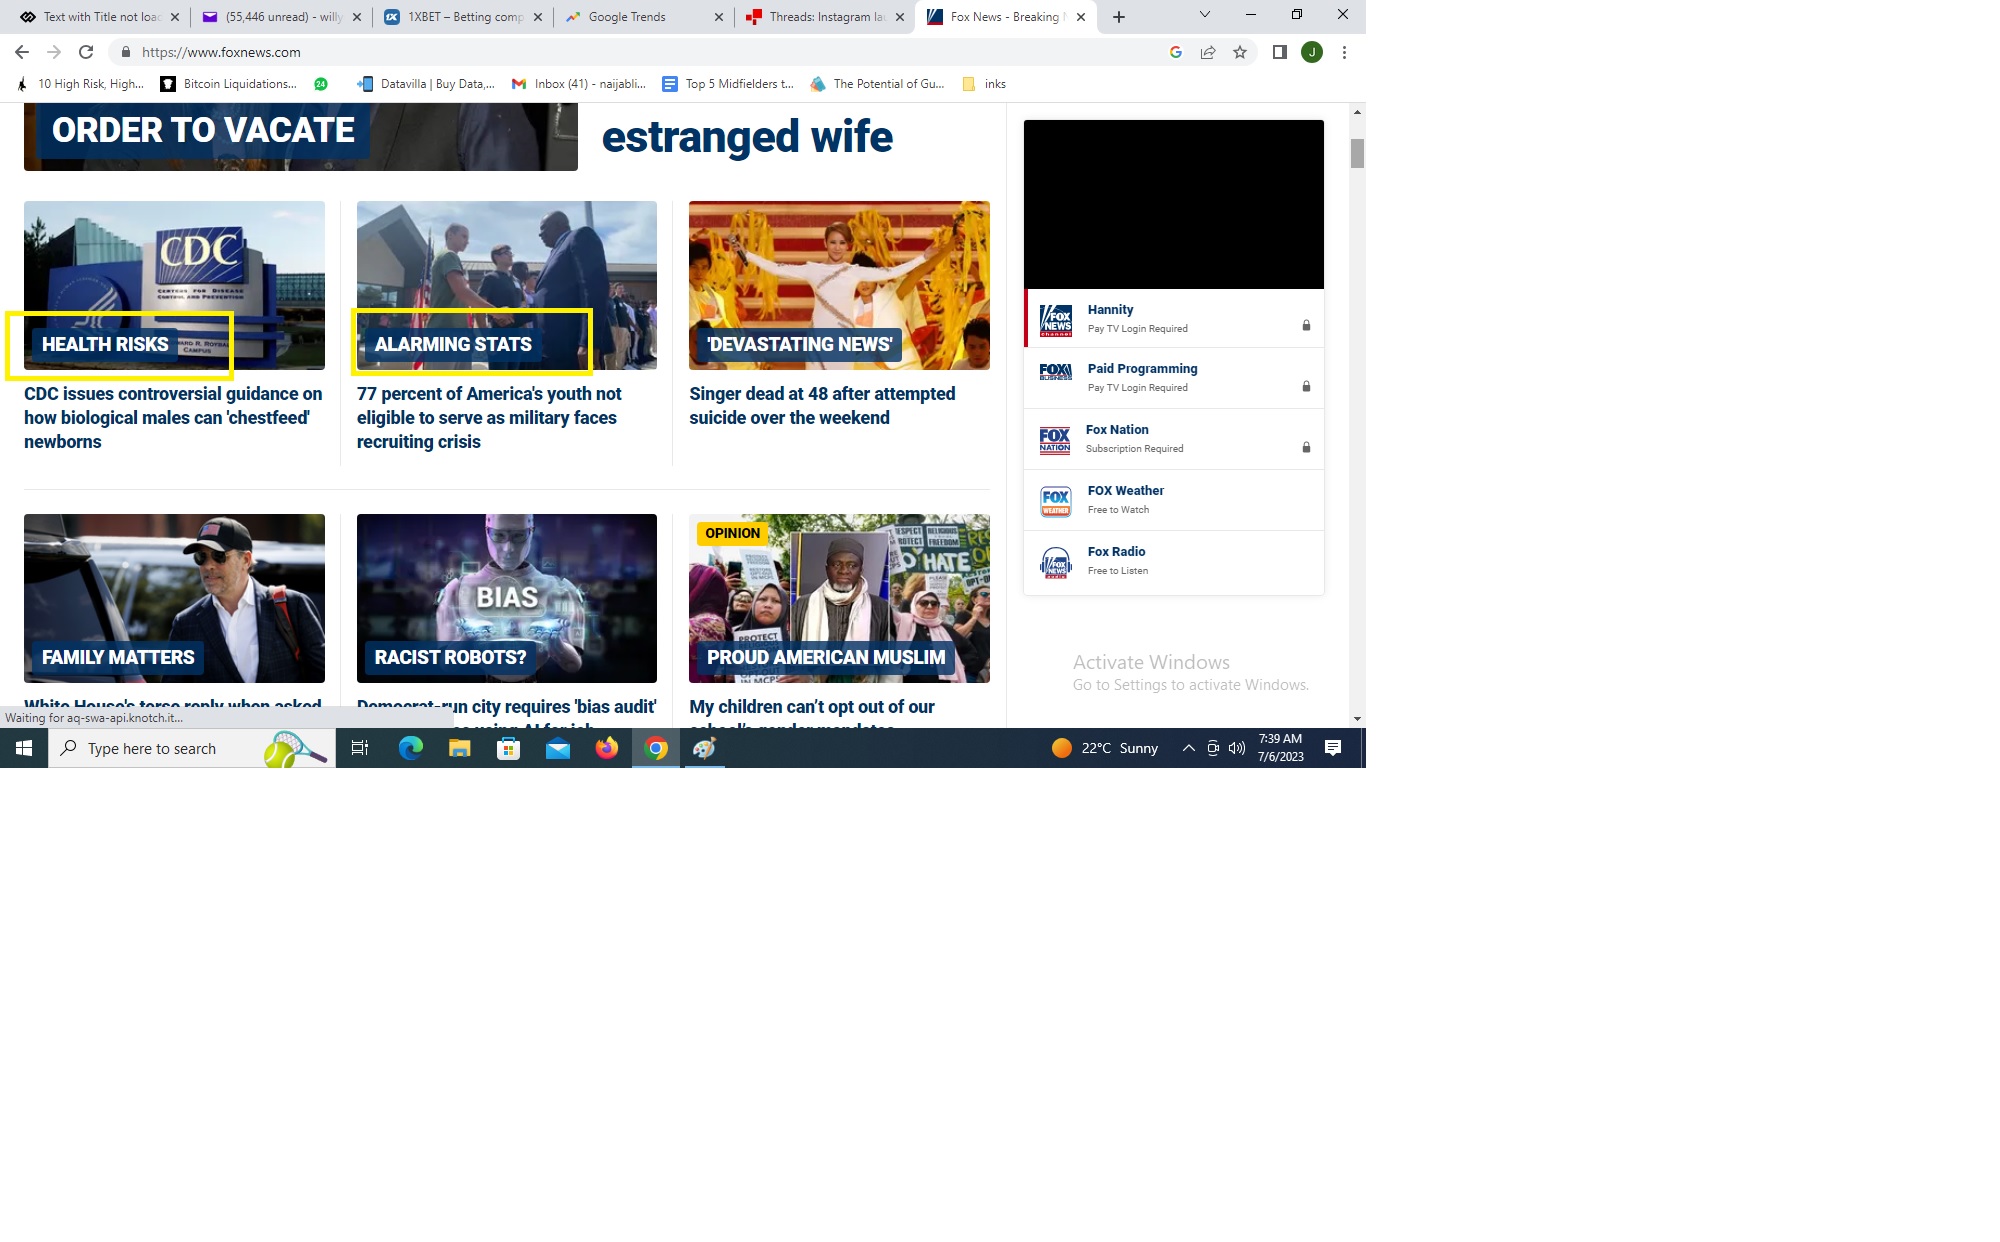Show hidden system tray icons
Screen dimensions: 2000x1242
(x=1188, y=748)
